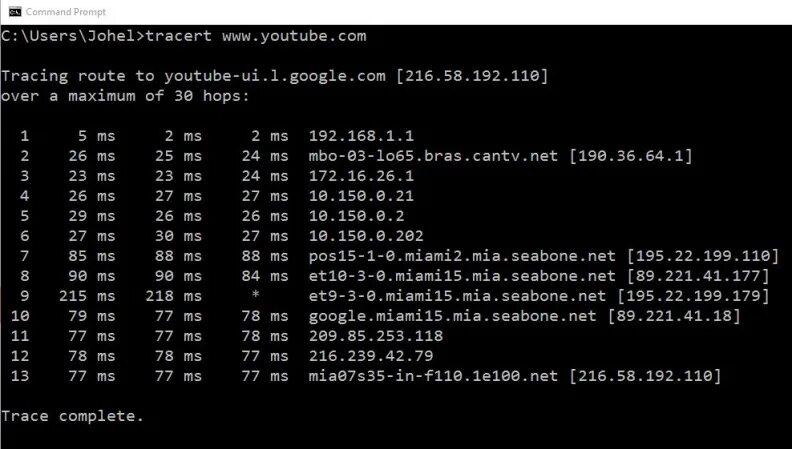Click the hop 3 address 172.16.26.1
The width and height of the screenshot is (792, 449).
tap(361, 176)
